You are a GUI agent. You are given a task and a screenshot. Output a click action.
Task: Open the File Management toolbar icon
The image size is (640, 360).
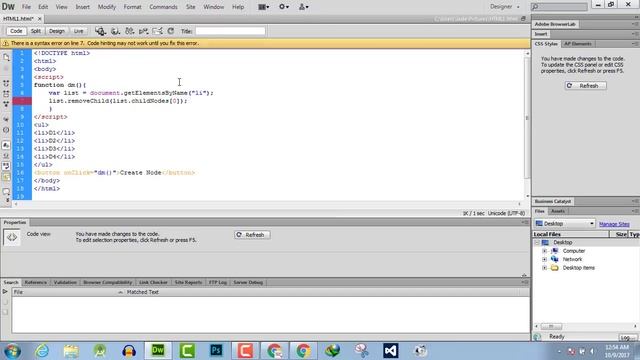coord(130,31)
